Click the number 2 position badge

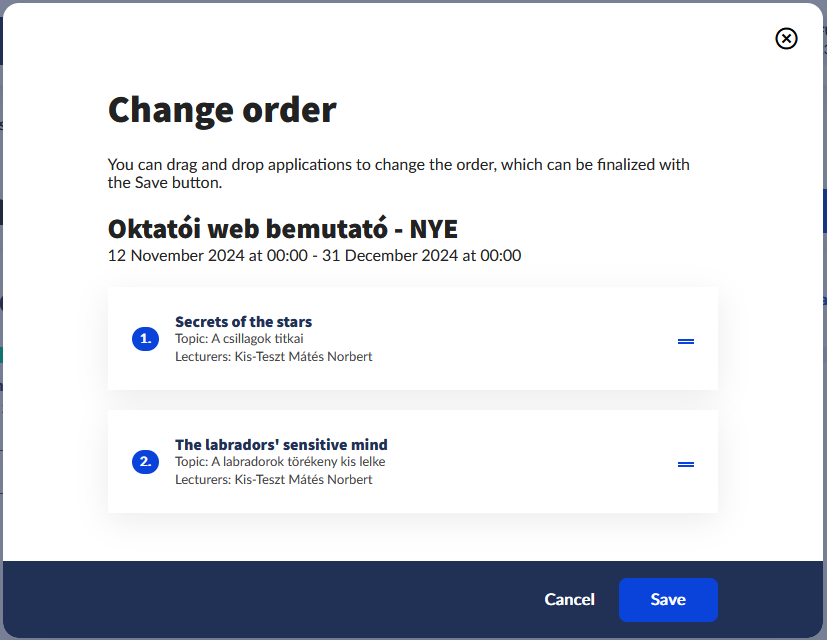pyautogui.click(x=145, y=462)
